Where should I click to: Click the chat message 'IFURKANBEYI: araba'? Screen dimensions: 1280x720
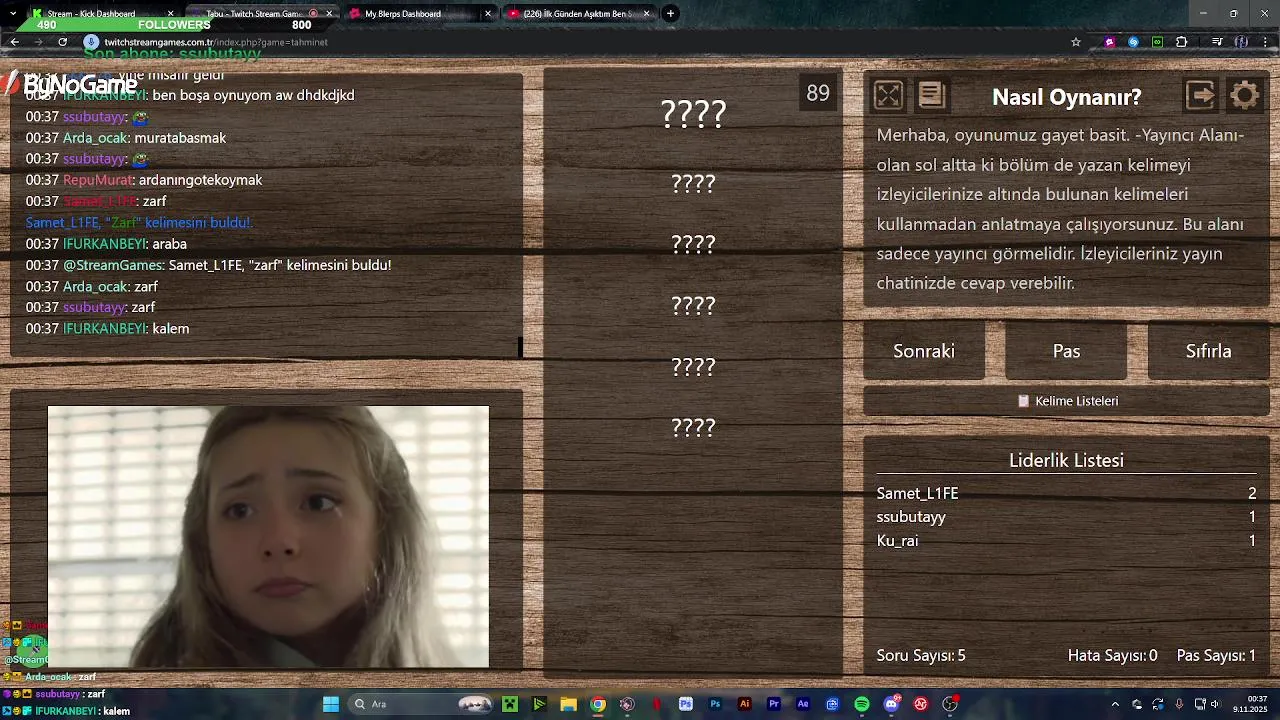click(106, 244)
